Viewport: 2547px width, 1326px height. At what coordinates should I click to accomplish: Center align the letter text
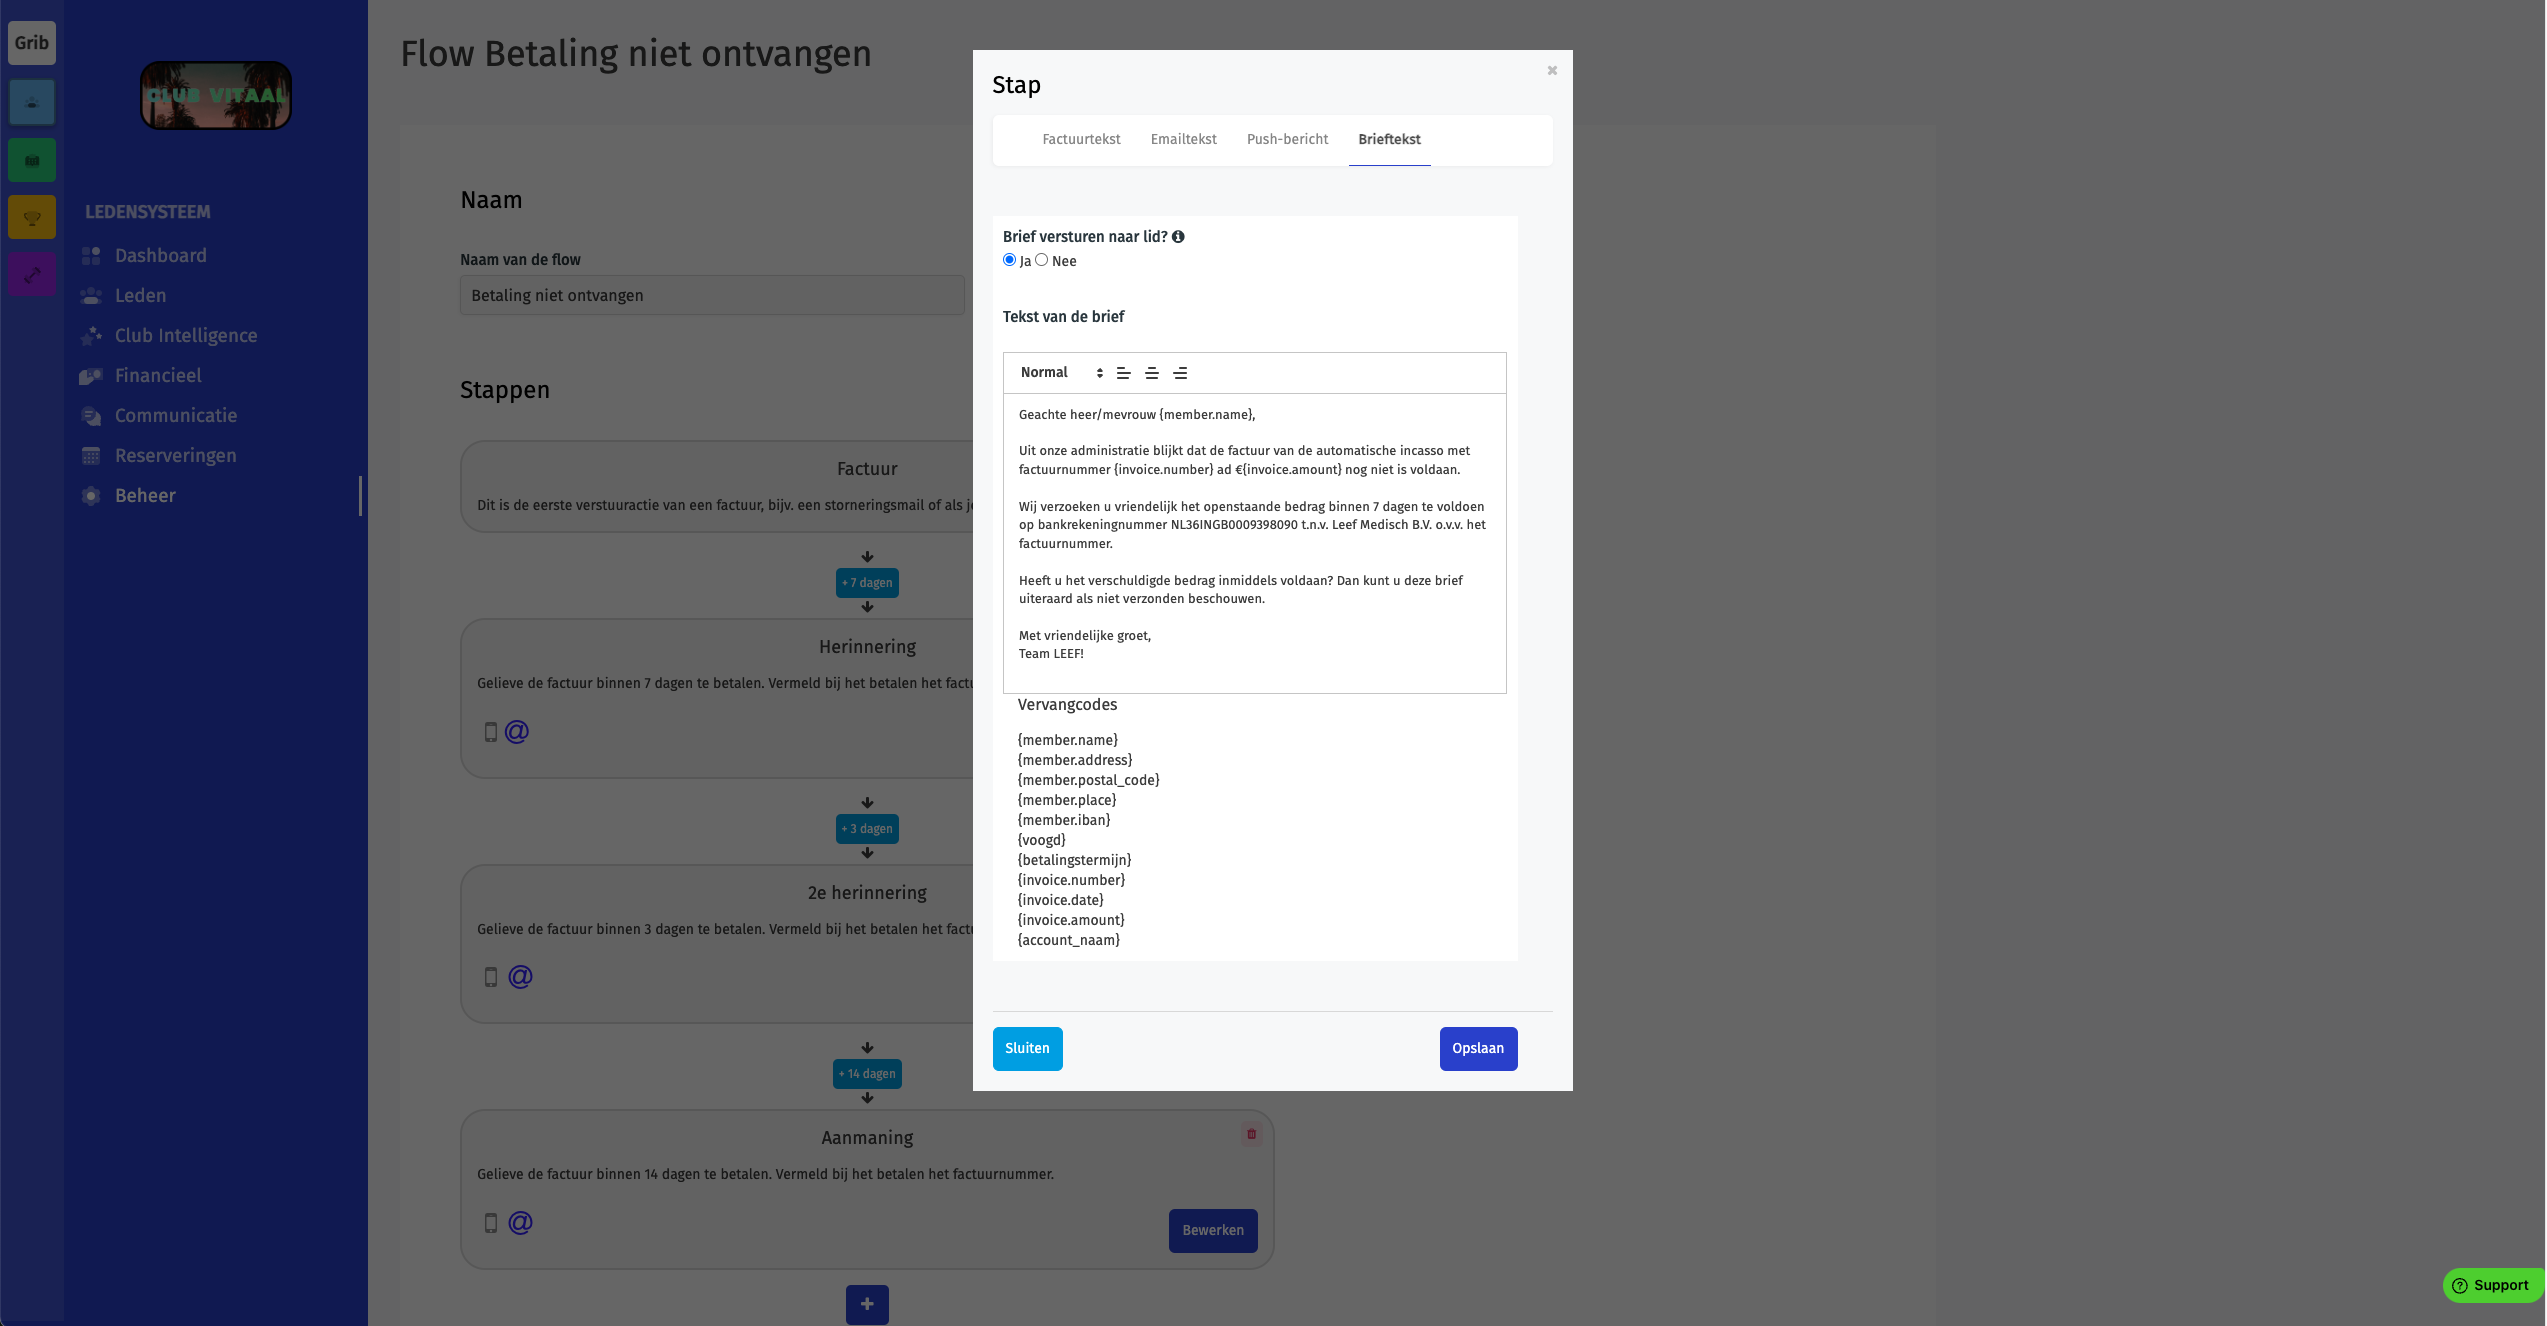[1151, 373]
